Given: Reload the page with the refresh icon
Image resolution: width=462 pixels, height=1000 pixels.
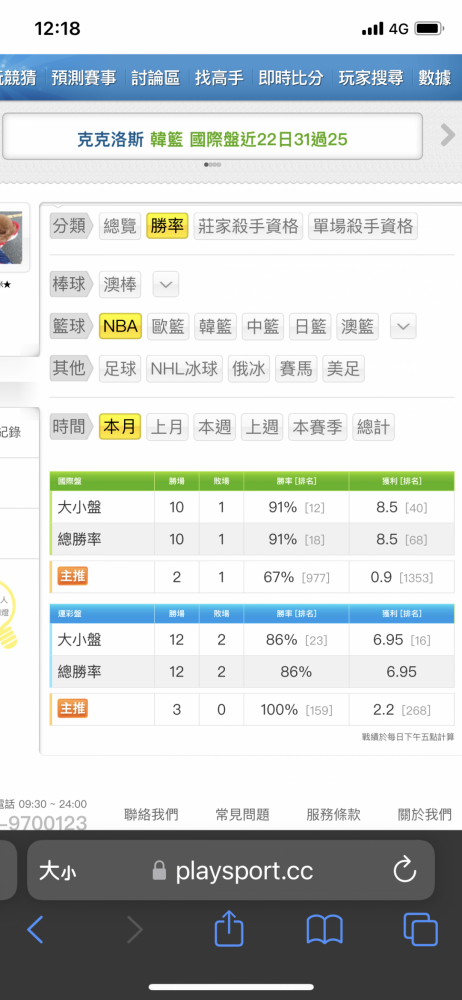Looking at the screenshot, I should (405, 870).
